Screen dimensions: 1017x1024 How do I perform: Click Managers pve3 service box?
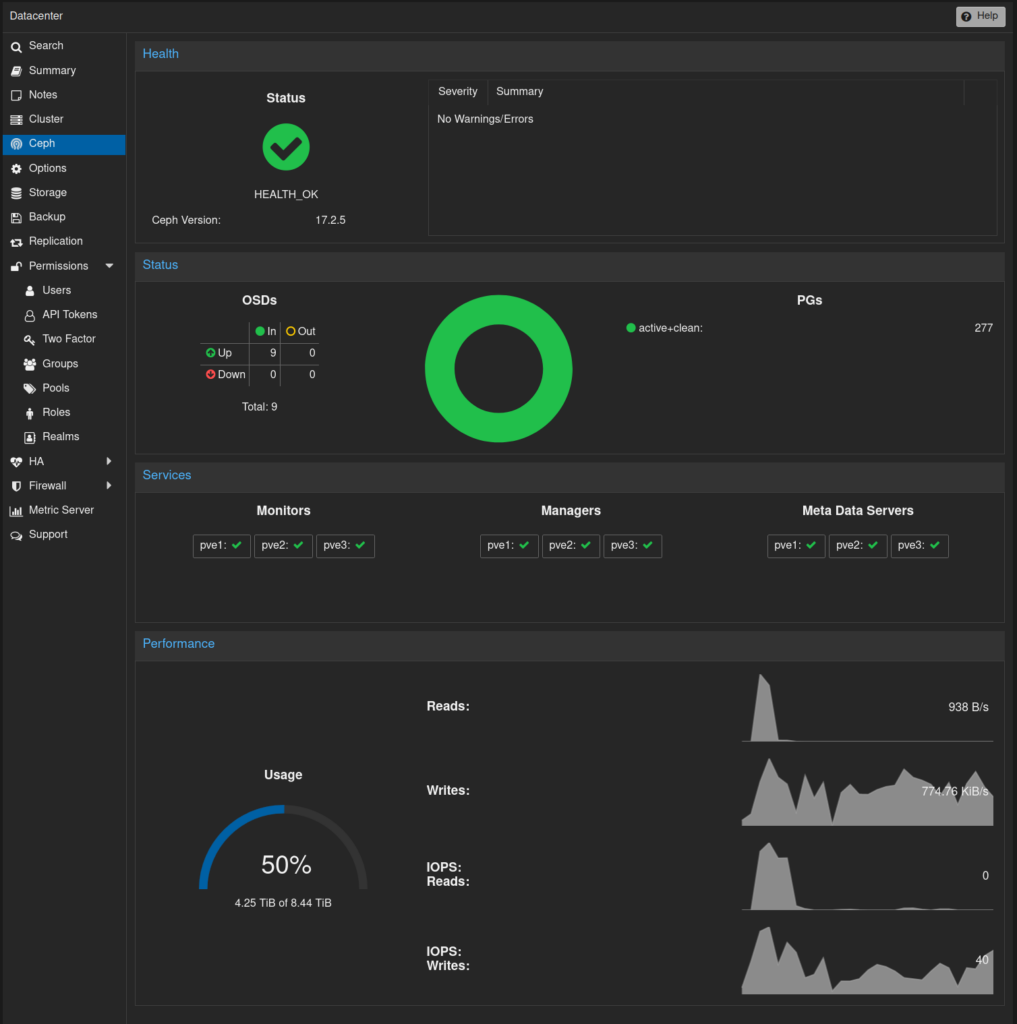coord(632,546)
